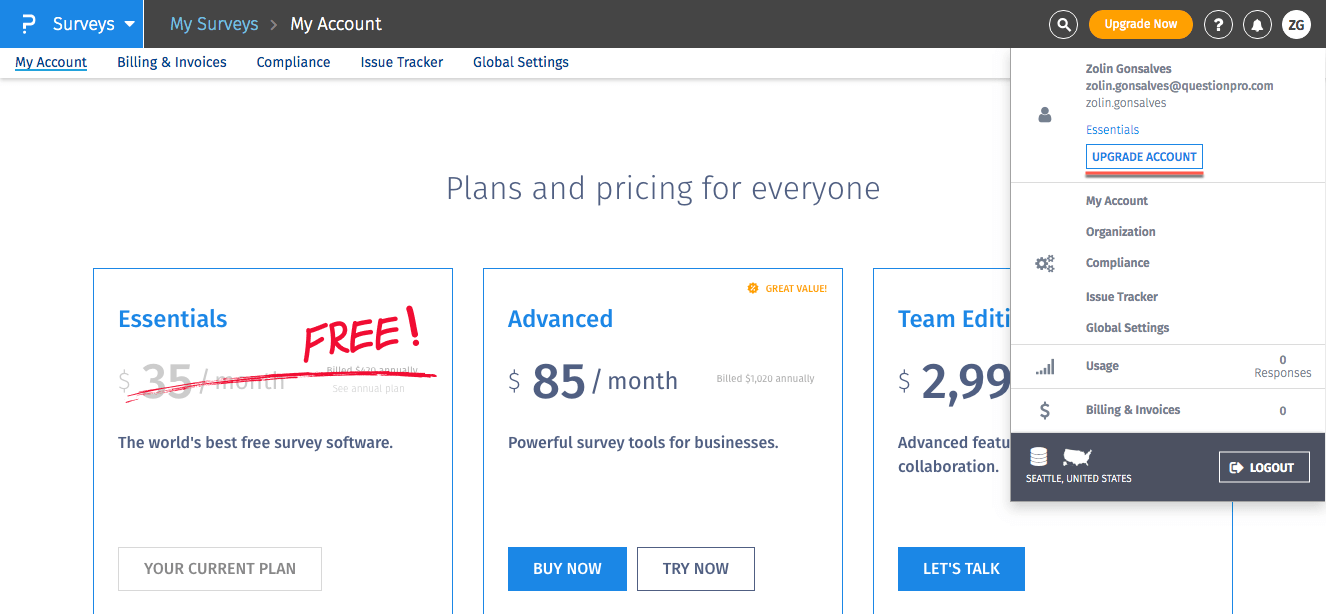Log out using the LOGOUT button
Screen dimensions: 1326x614
point(1264,467)
